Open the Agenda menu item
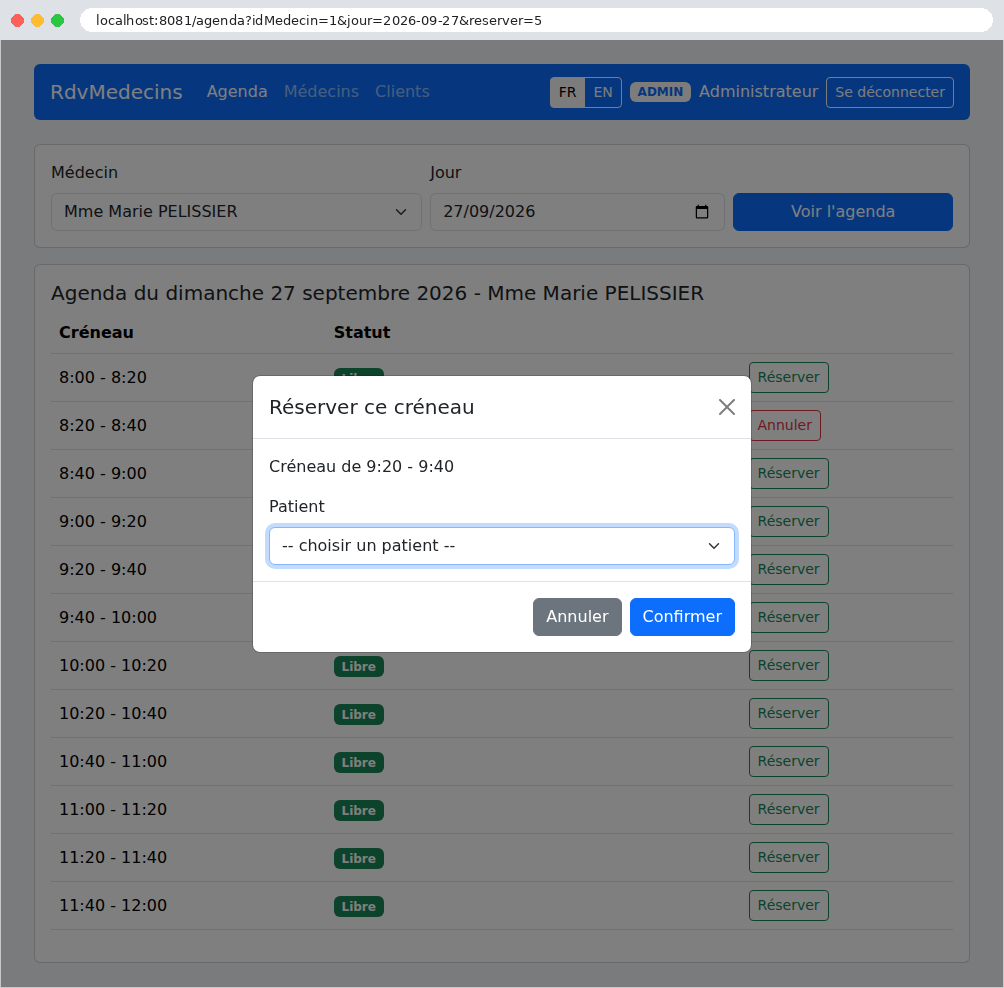The width and height of the screenshot is (1004, 988). 237,92
